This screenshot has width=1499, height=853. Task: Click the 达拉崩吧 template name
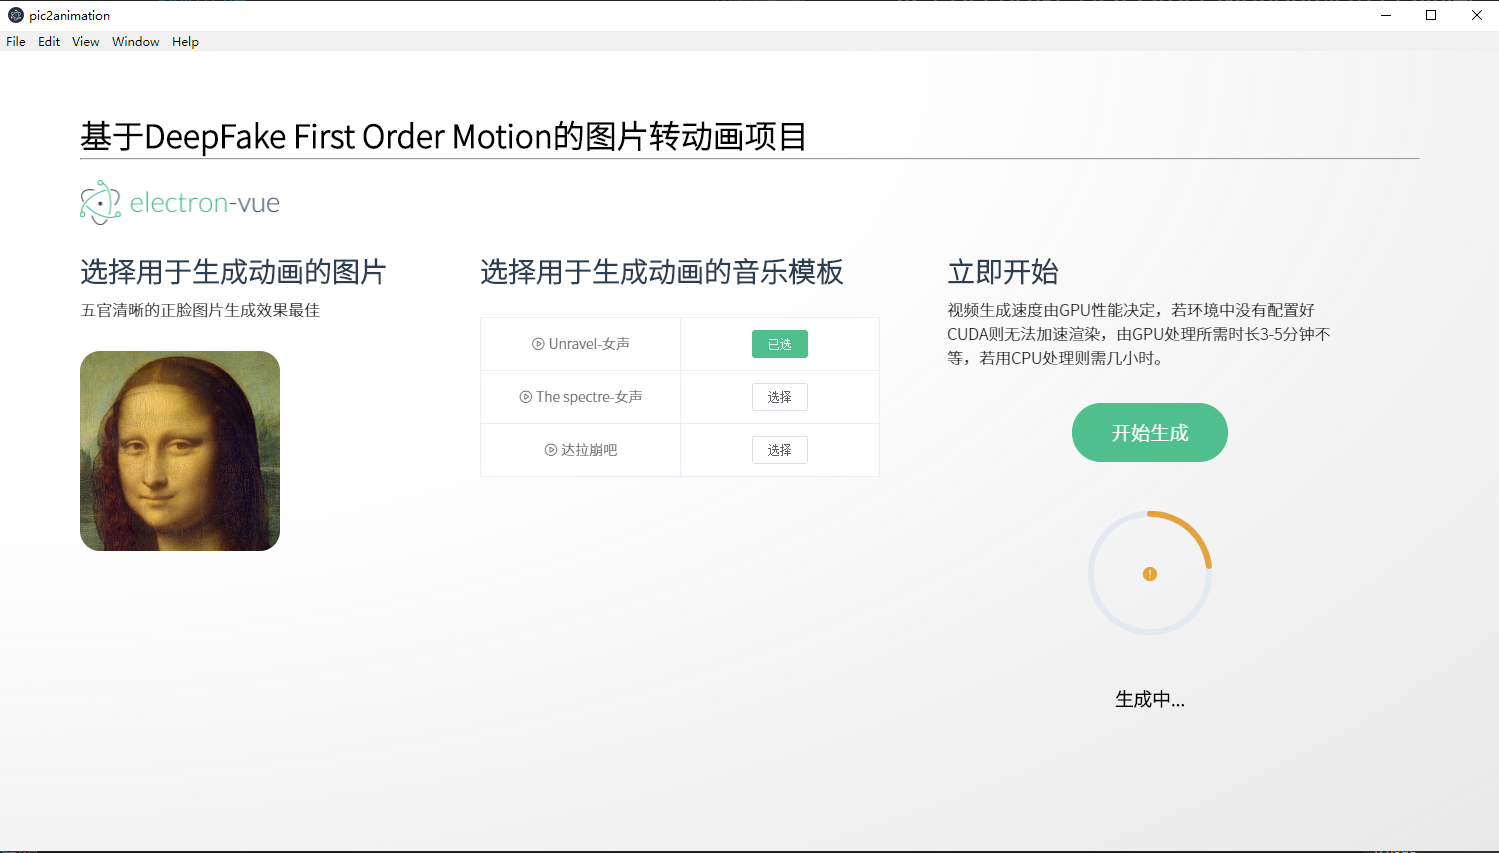[589, 450]
